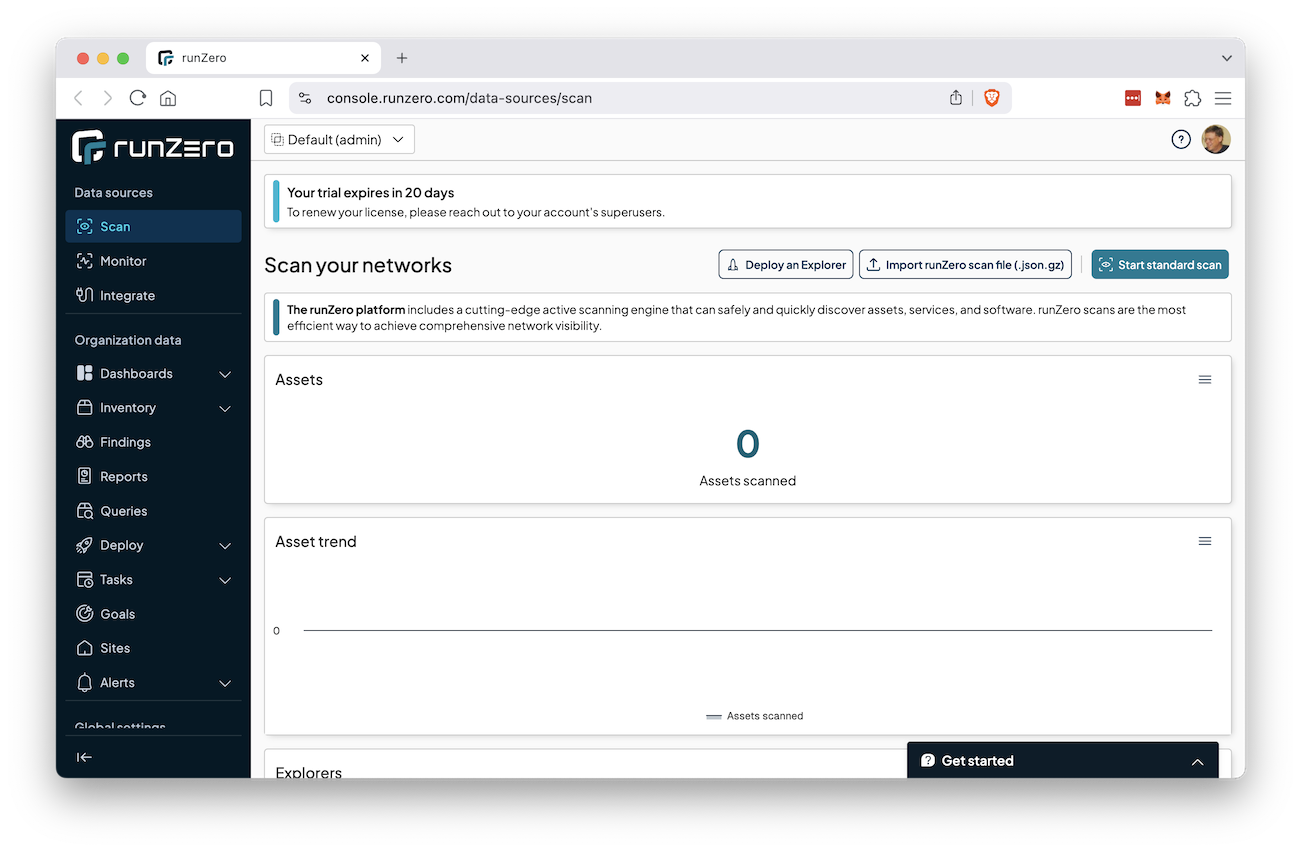Open the Goals page
Screen dimensions: 1301x852
click(x=153, y=614)
